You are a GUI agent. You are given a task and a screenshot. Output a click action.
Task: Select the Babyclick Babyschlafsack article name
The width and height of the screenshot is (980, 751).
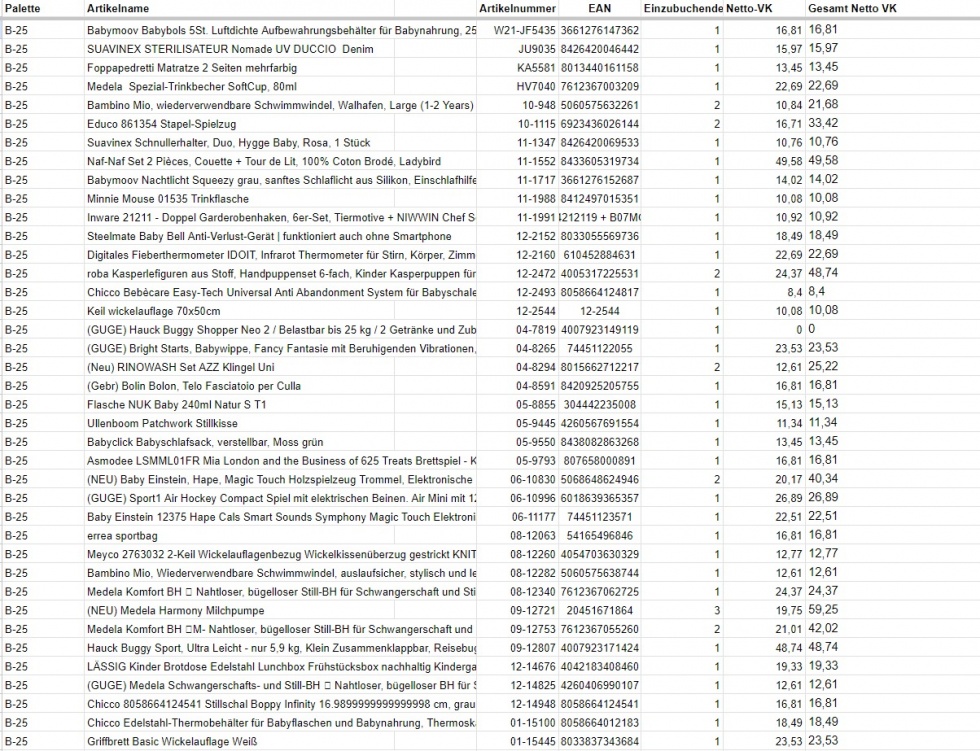[205, 442]
